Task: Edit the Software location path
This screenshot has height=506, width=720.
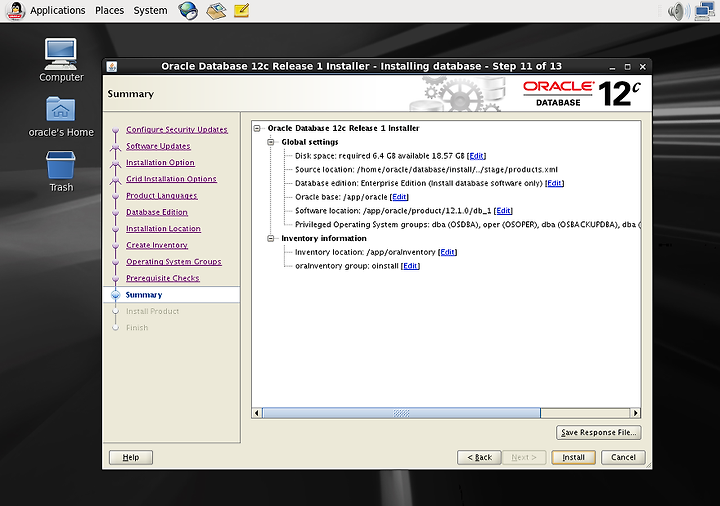Action: (x=503, y=211)
